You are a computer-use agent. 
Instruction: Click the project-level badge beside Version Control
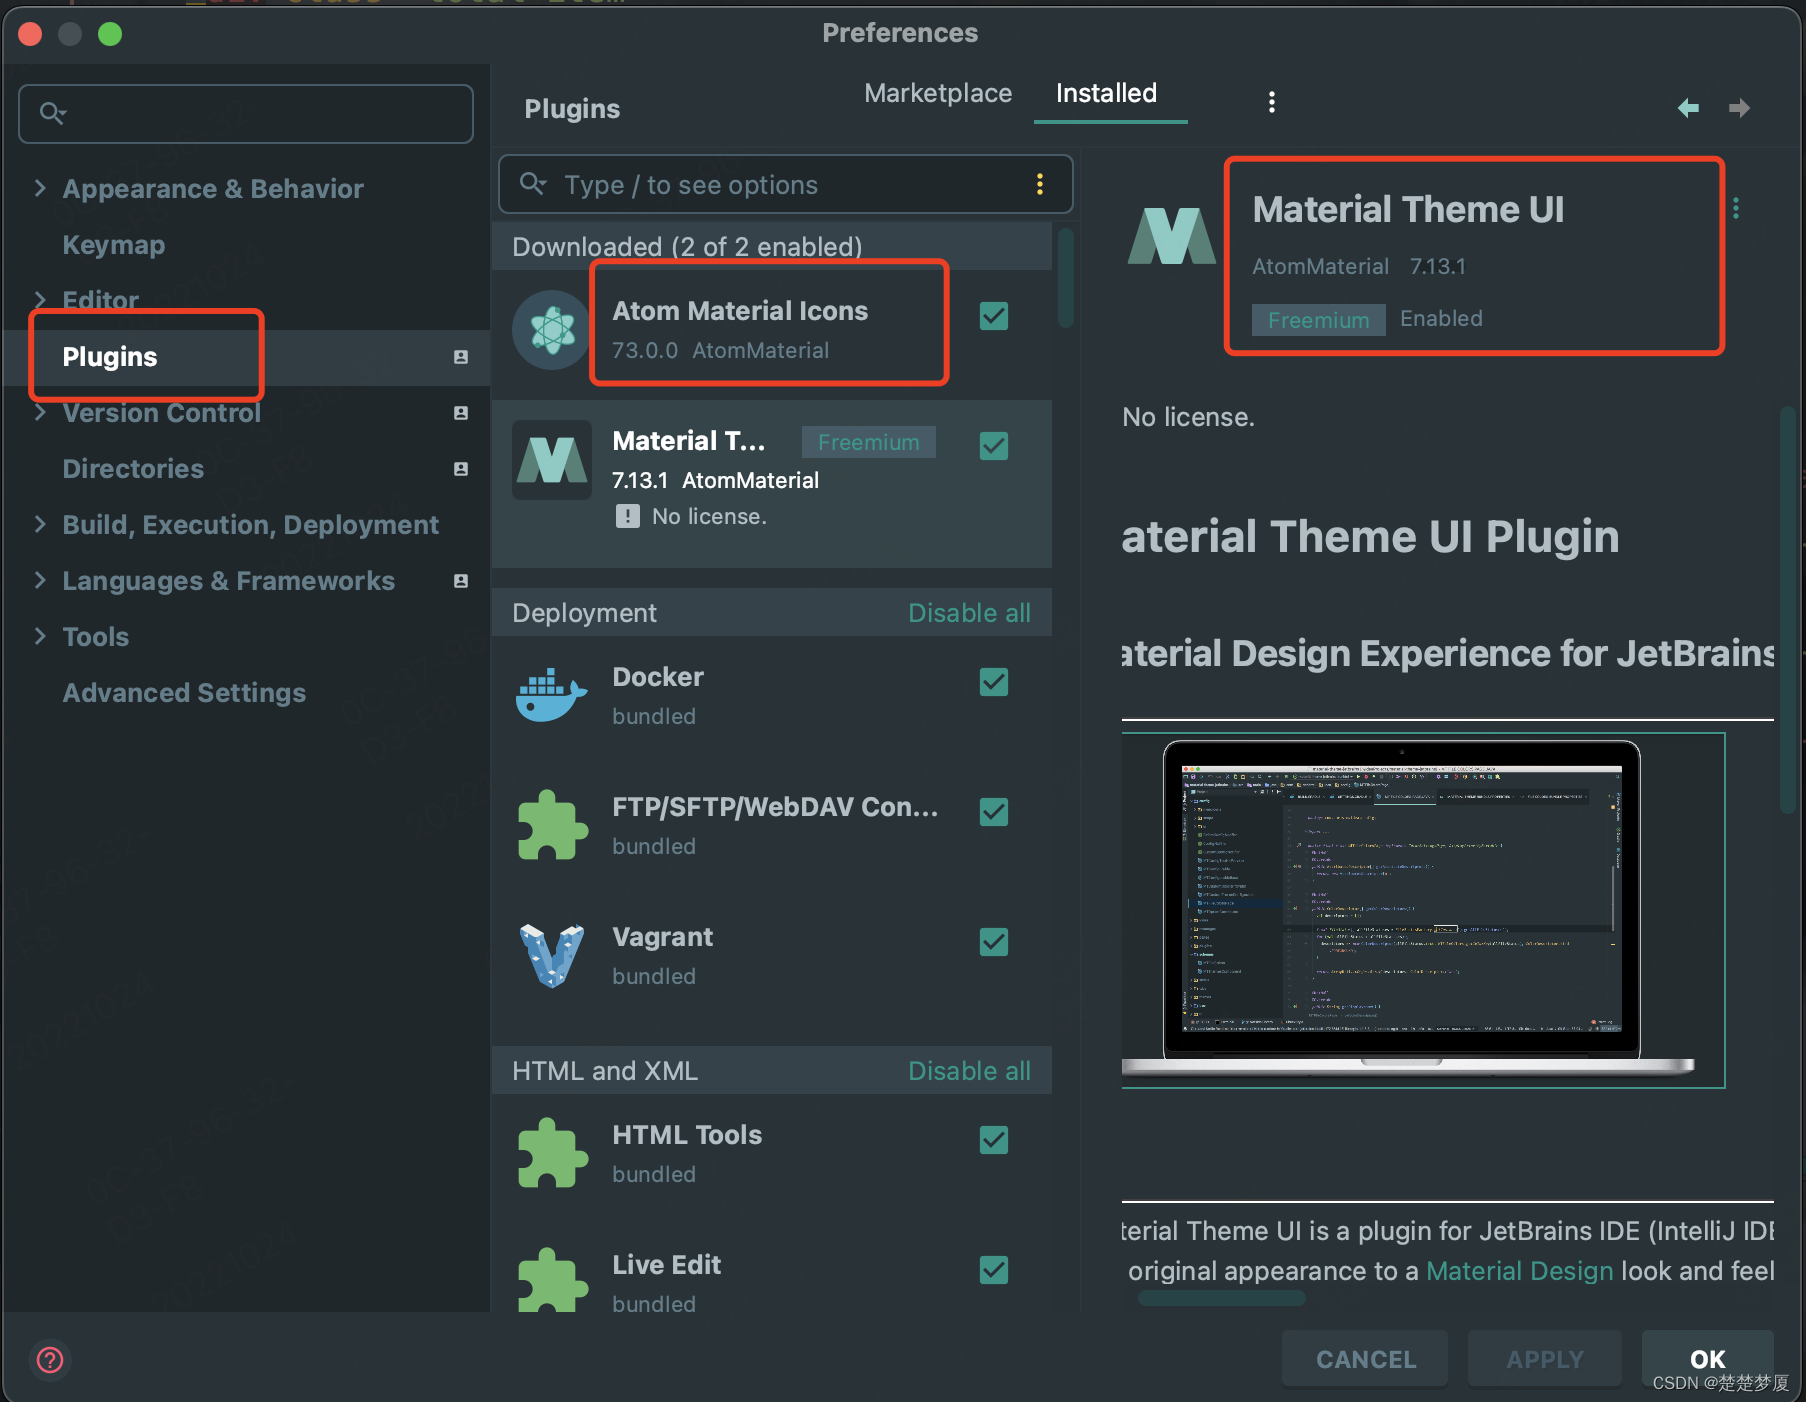[x=461, y=413]
